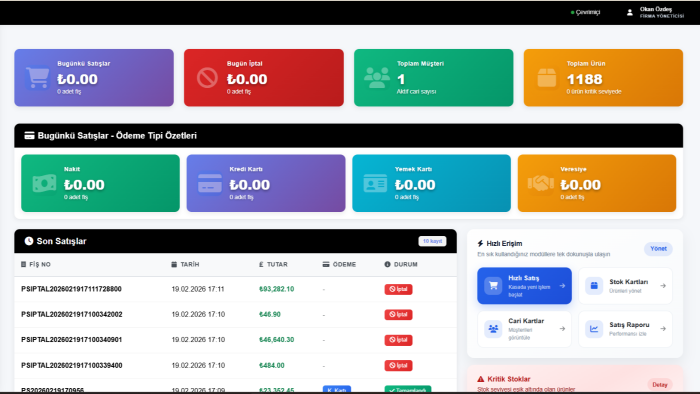
Task: Click the amount ₺484.00
Action: (x=271, y=365)
